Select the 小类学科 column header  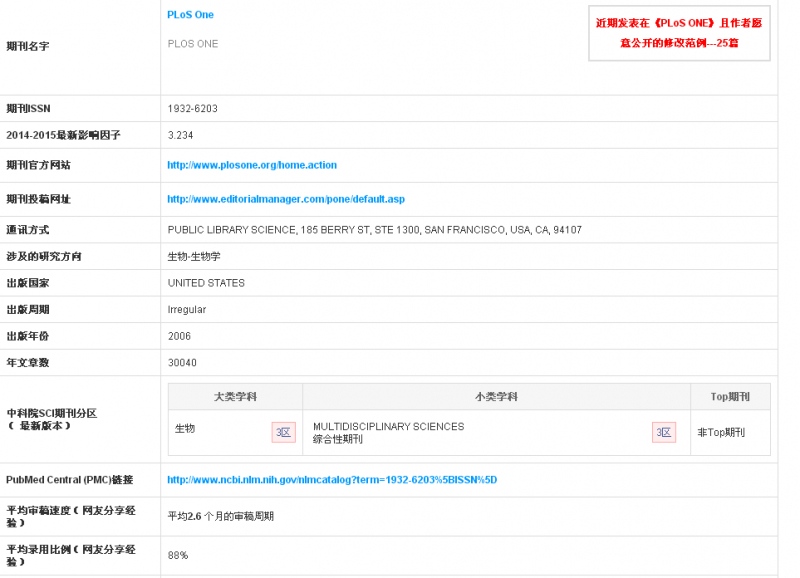(x=496, y=397)
